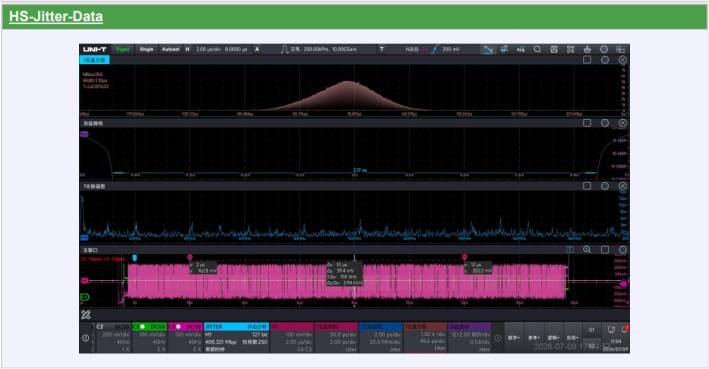Open the C2 channel settings tile
Viewport: 709px width, 369px height.
pyautogui.click(x=112, y=337)
